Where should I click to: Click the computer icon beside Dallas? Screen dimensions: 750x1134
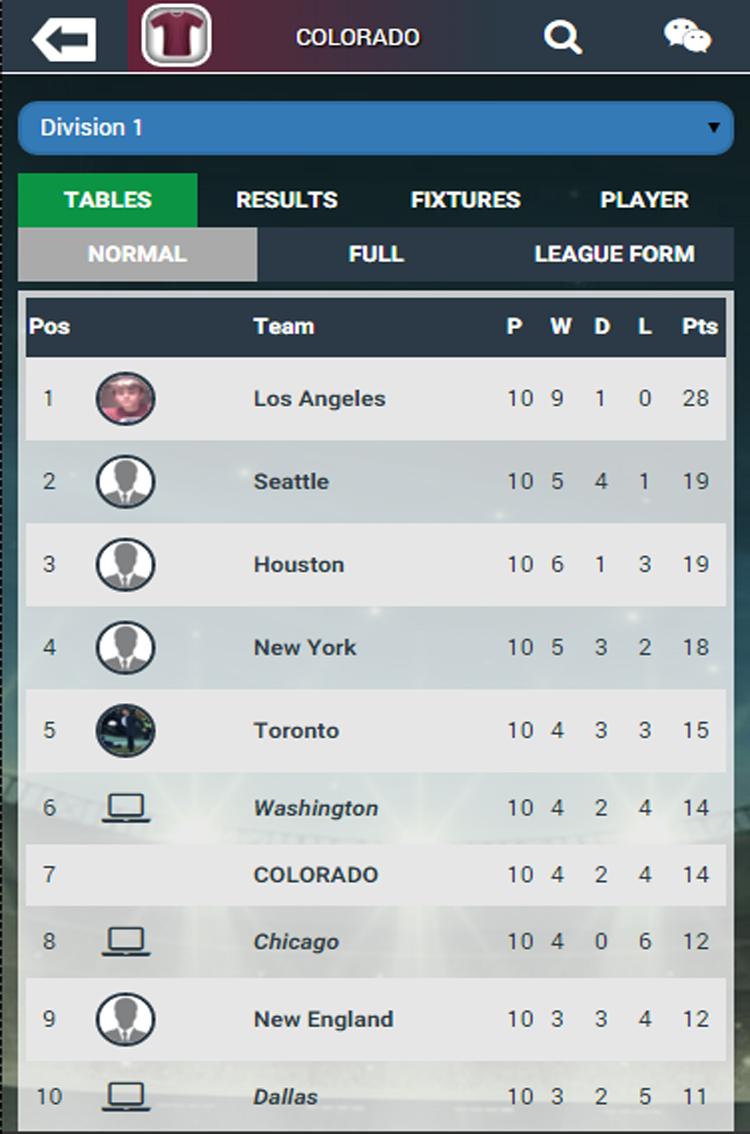click(125, 1096)
